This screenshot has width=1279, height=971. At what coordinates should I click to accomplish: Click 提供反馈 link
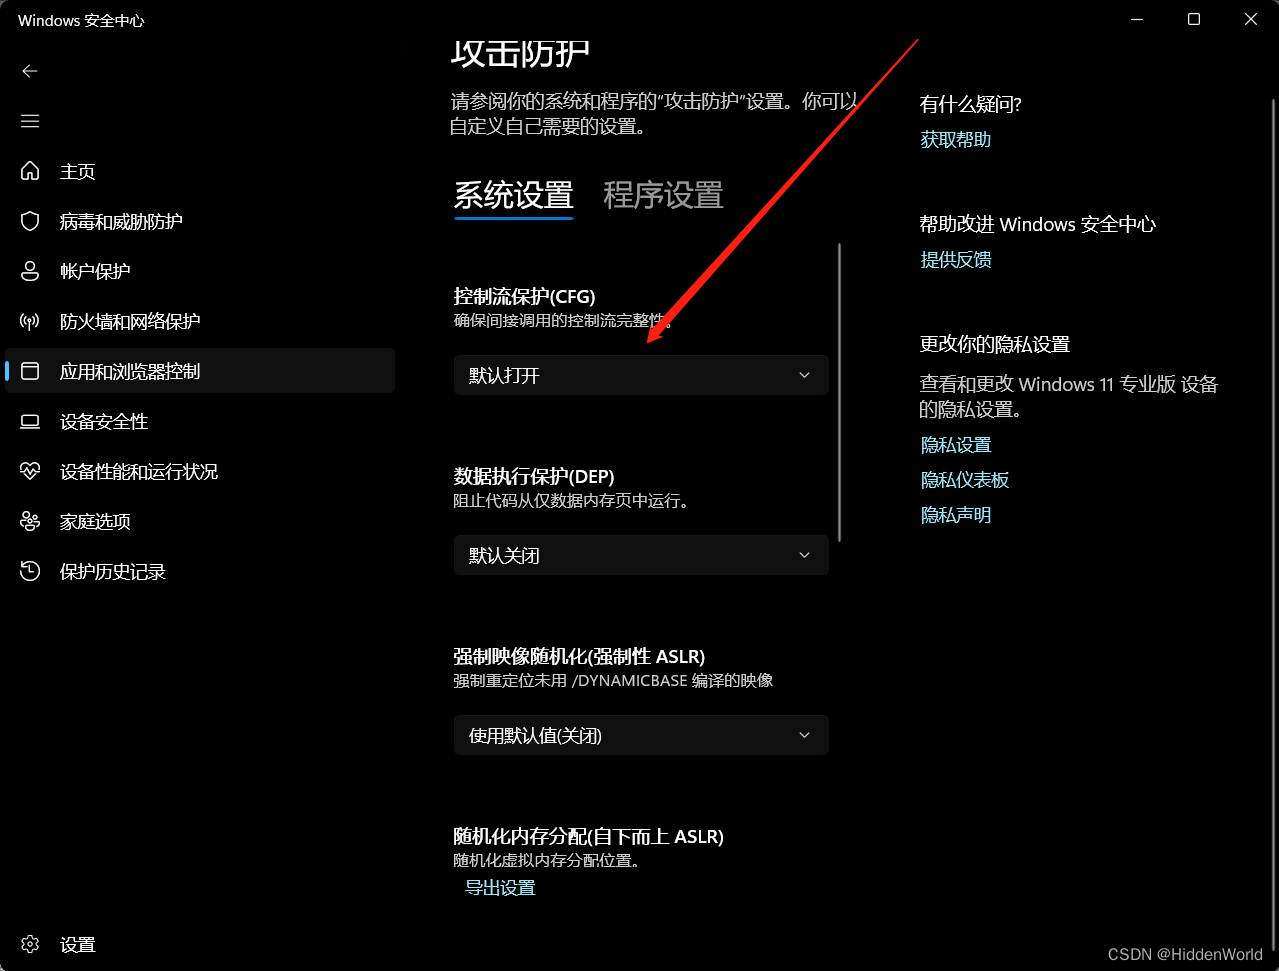[x=955, y=259]
